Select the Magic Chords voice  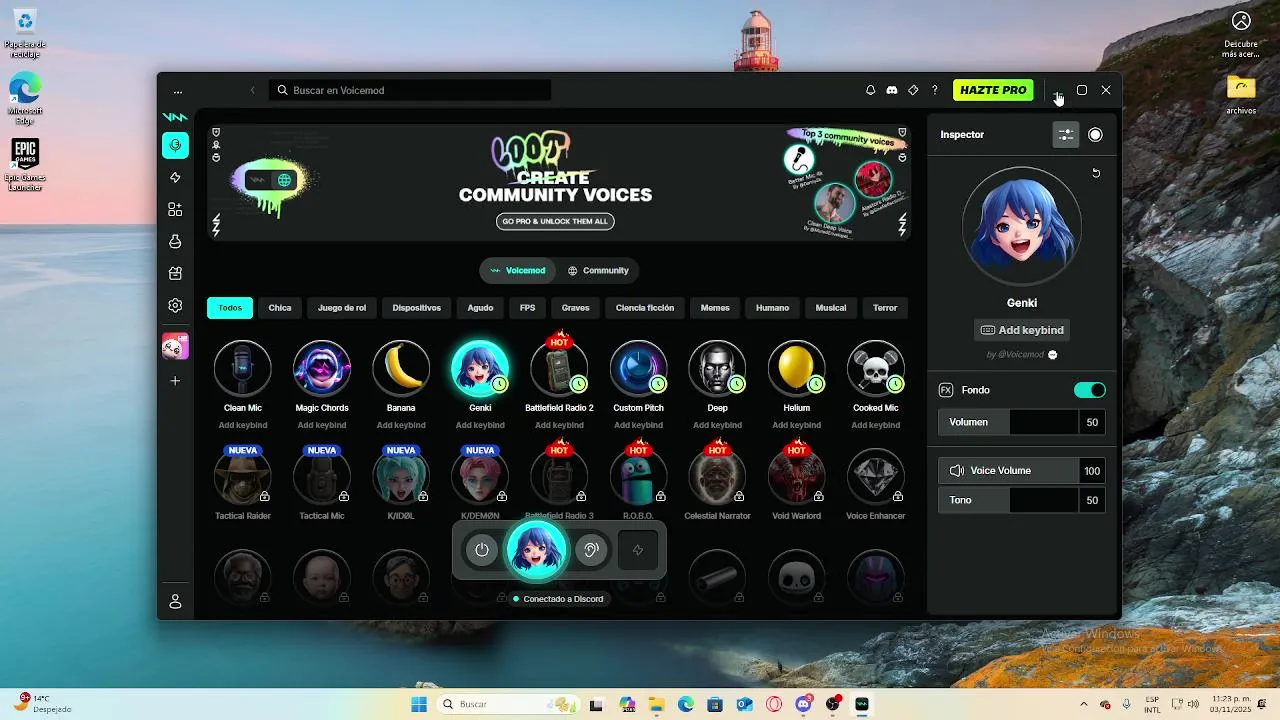[322, 368]
